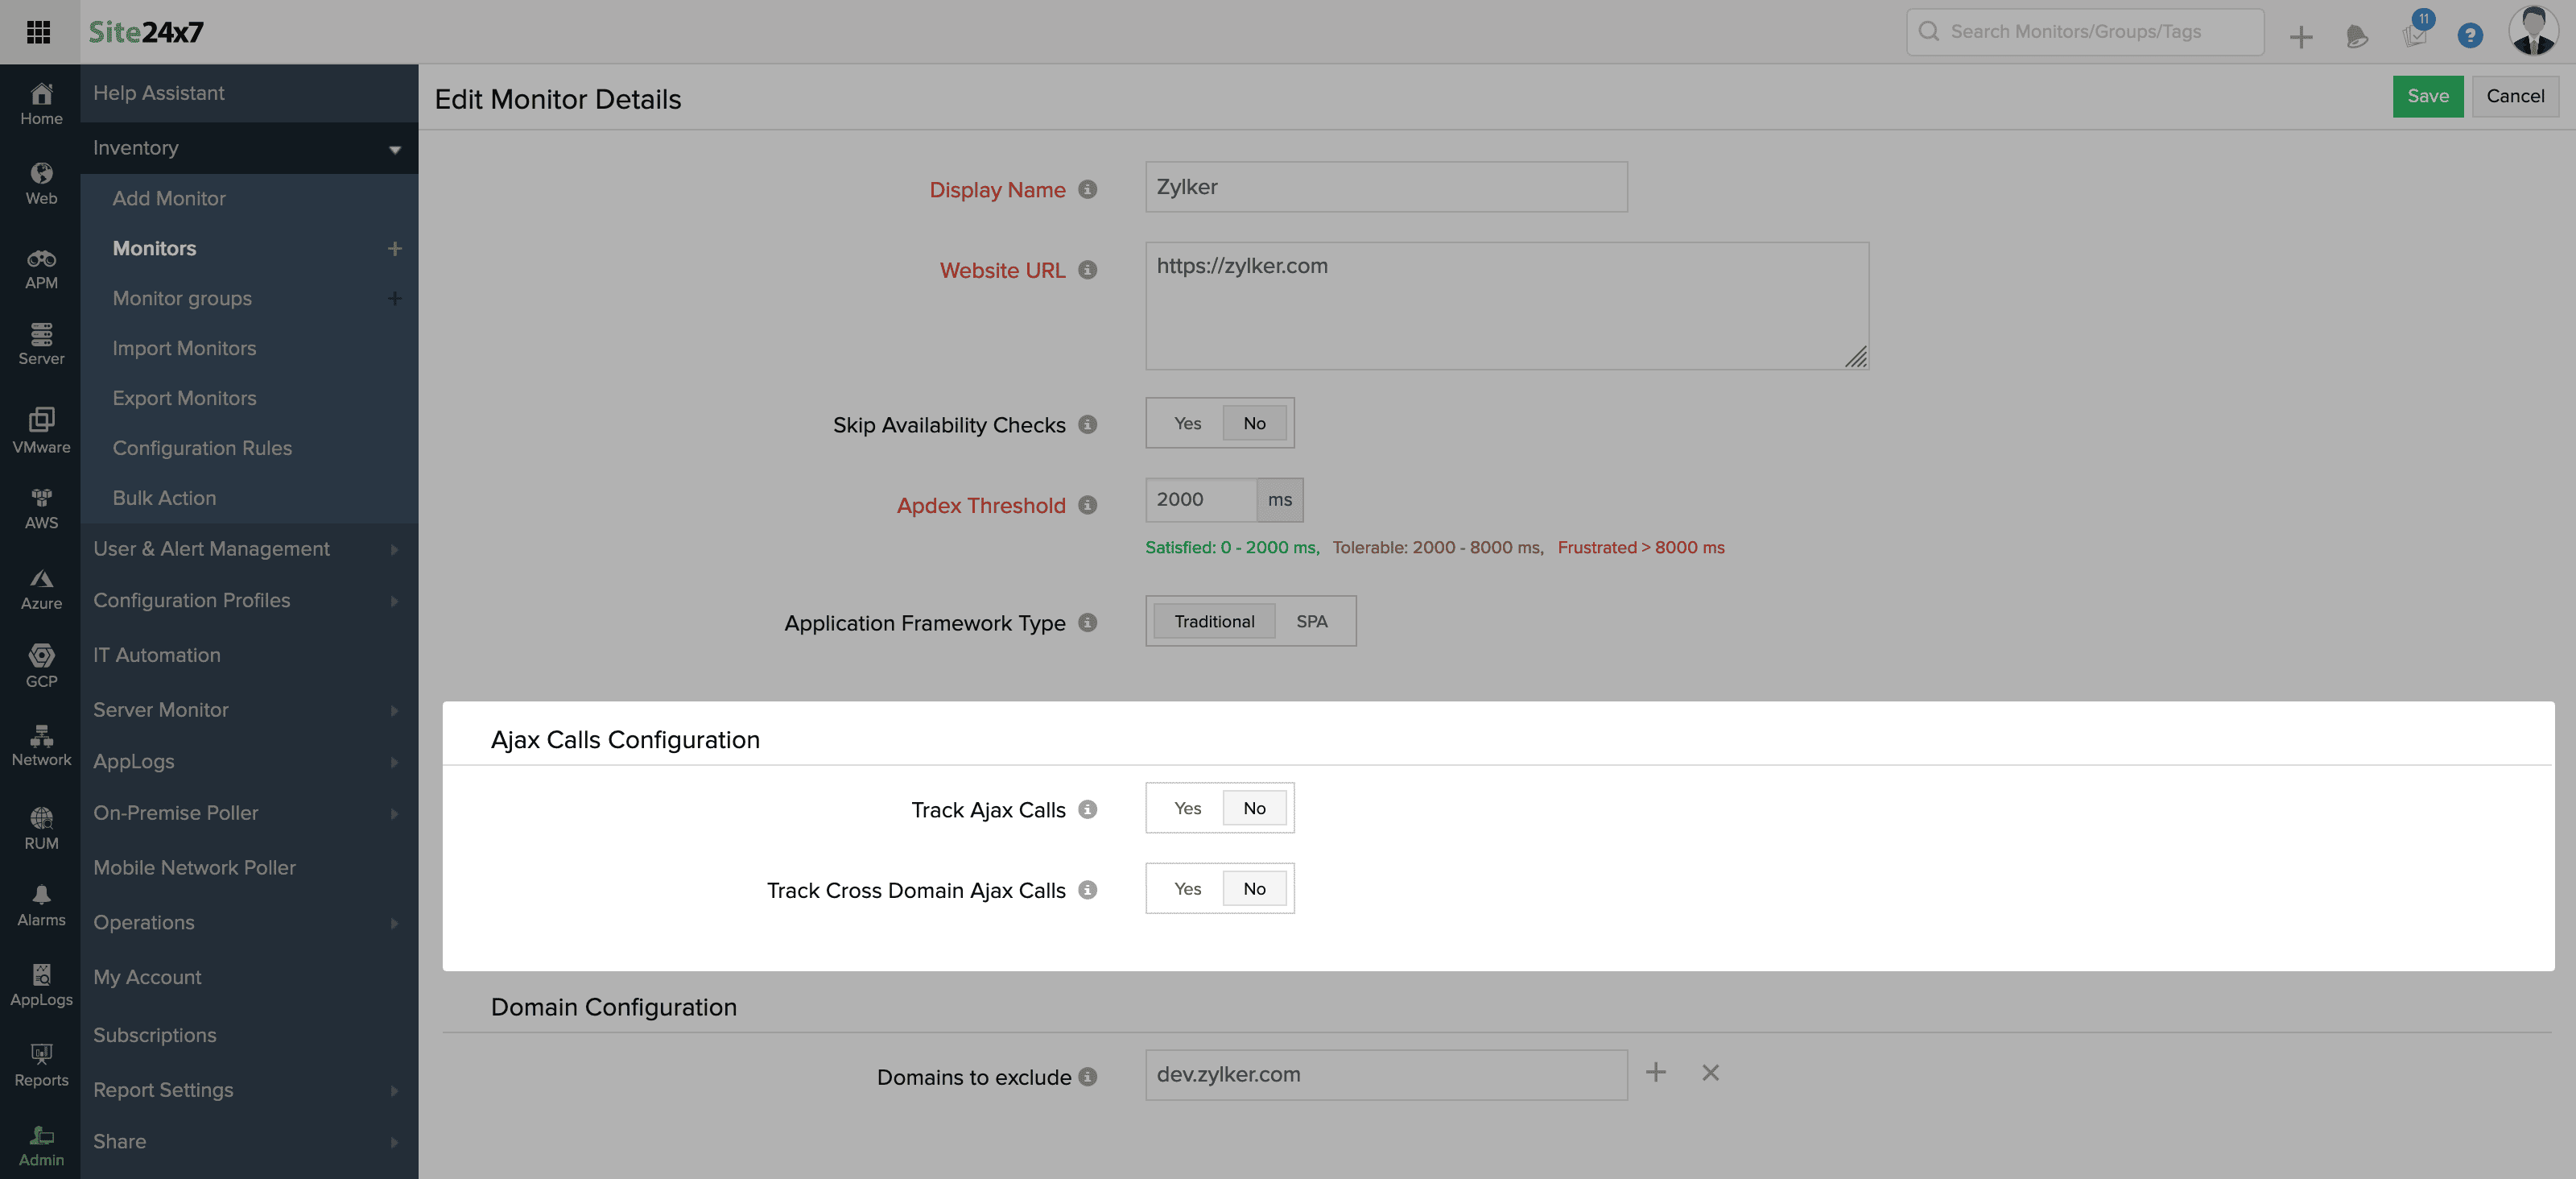
Task: Set Skip Availability Checks to No
Action: pos(1254,423)
